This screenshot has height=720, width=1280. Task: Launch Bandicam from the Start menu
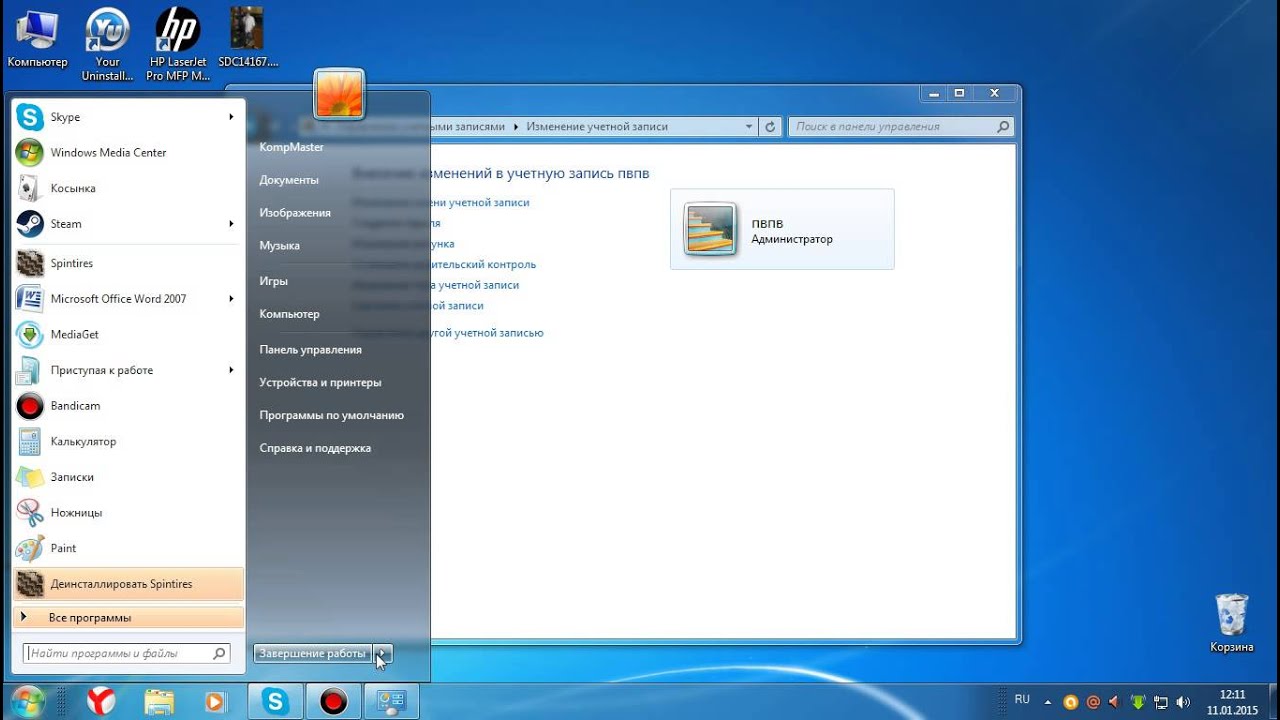click(128, 406)
